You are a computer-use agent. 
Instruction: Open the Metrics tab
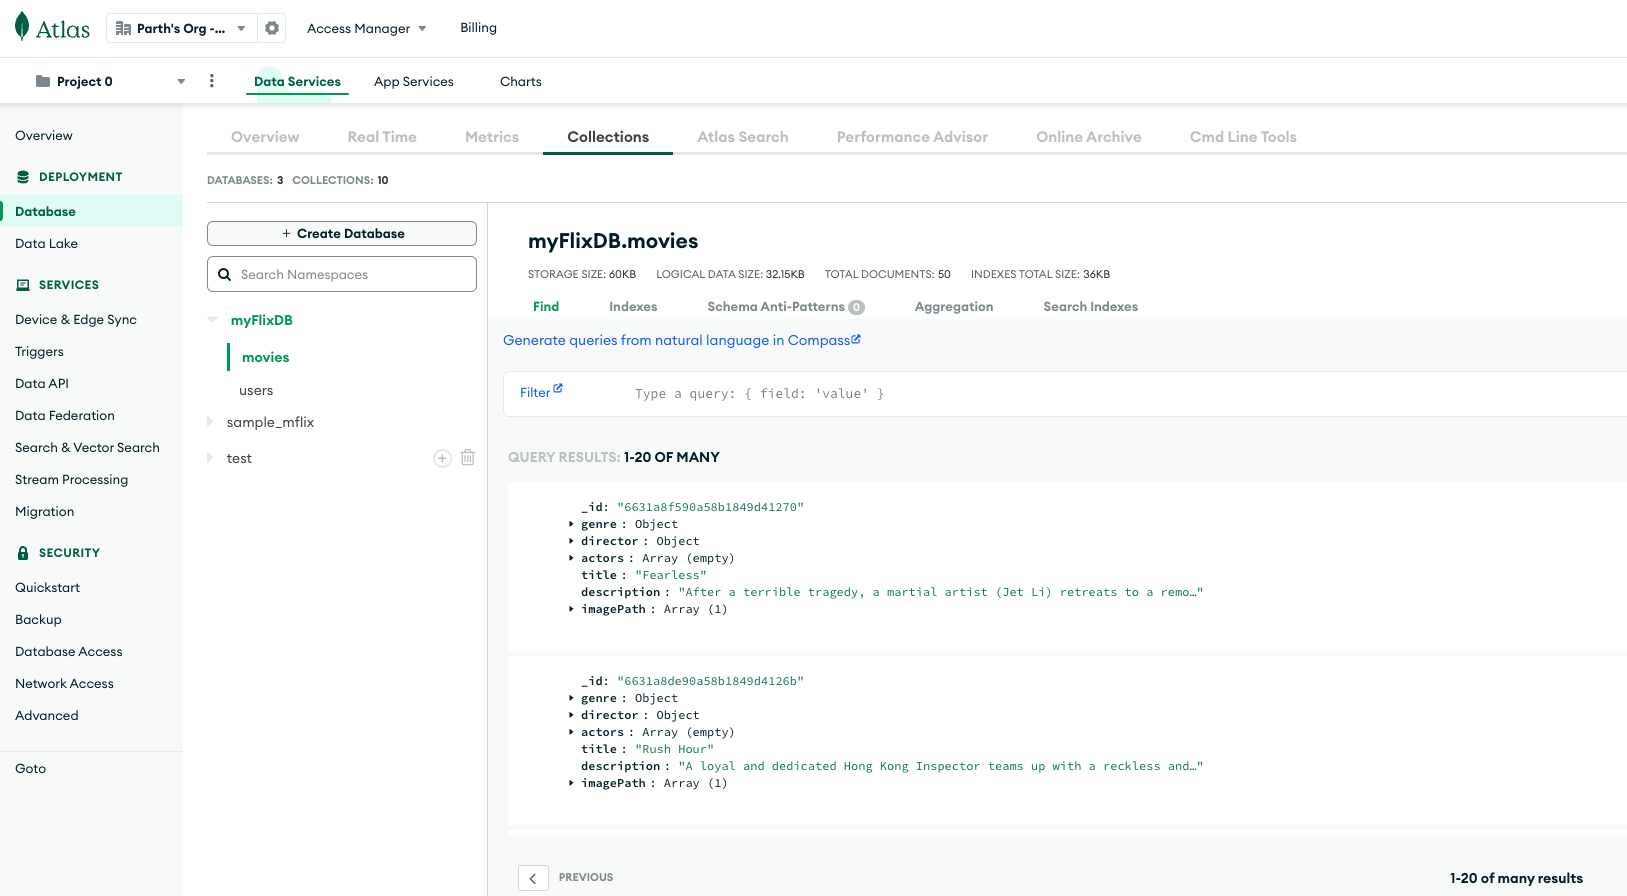(x=492, y=137)
